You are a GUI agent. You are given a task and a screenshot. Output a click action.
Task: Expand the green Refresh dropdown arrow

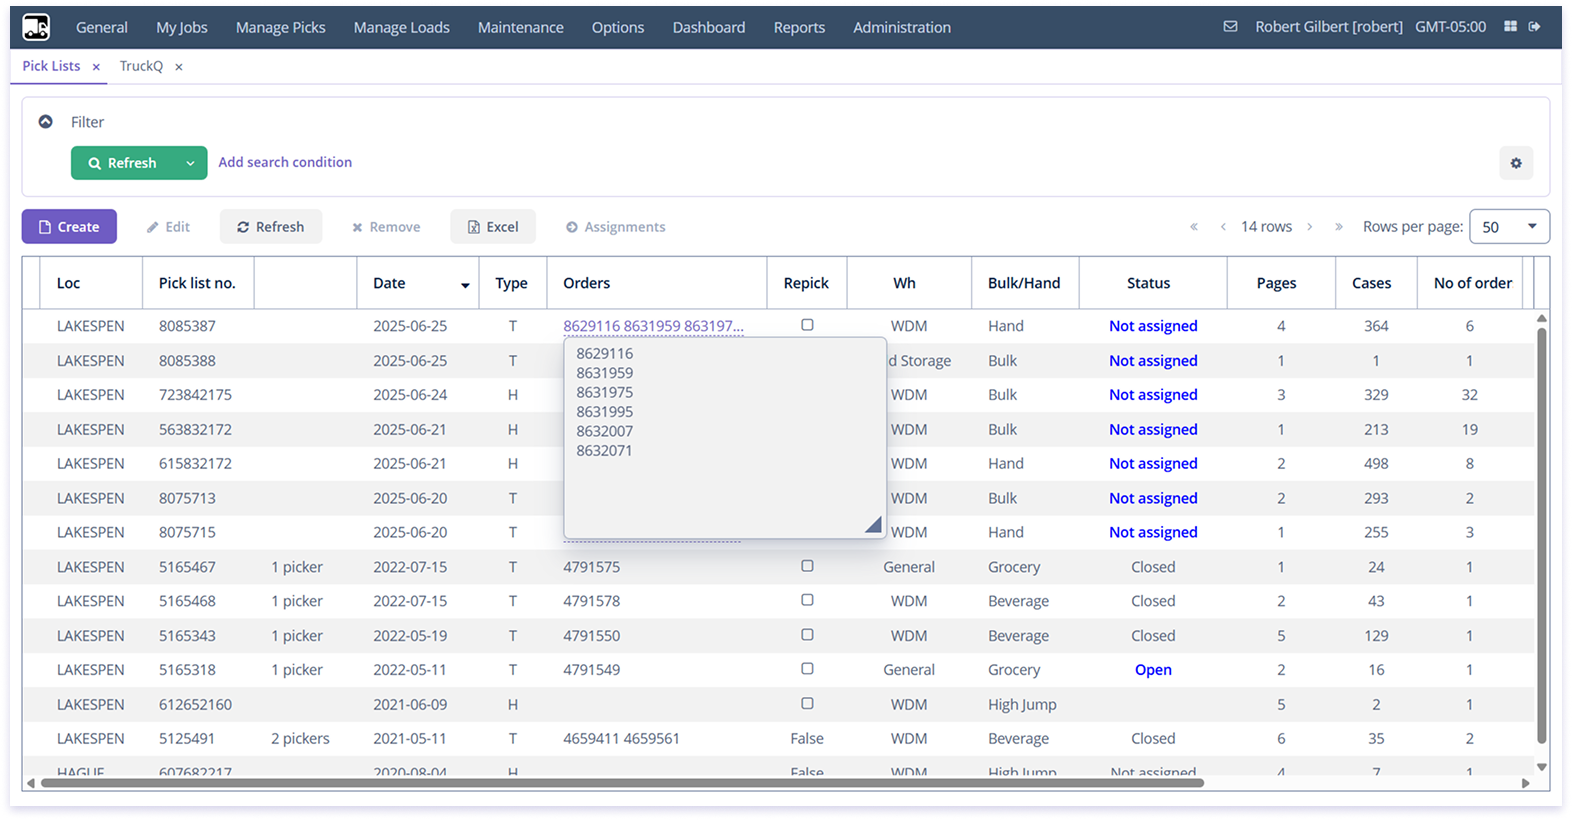point(190,163)
